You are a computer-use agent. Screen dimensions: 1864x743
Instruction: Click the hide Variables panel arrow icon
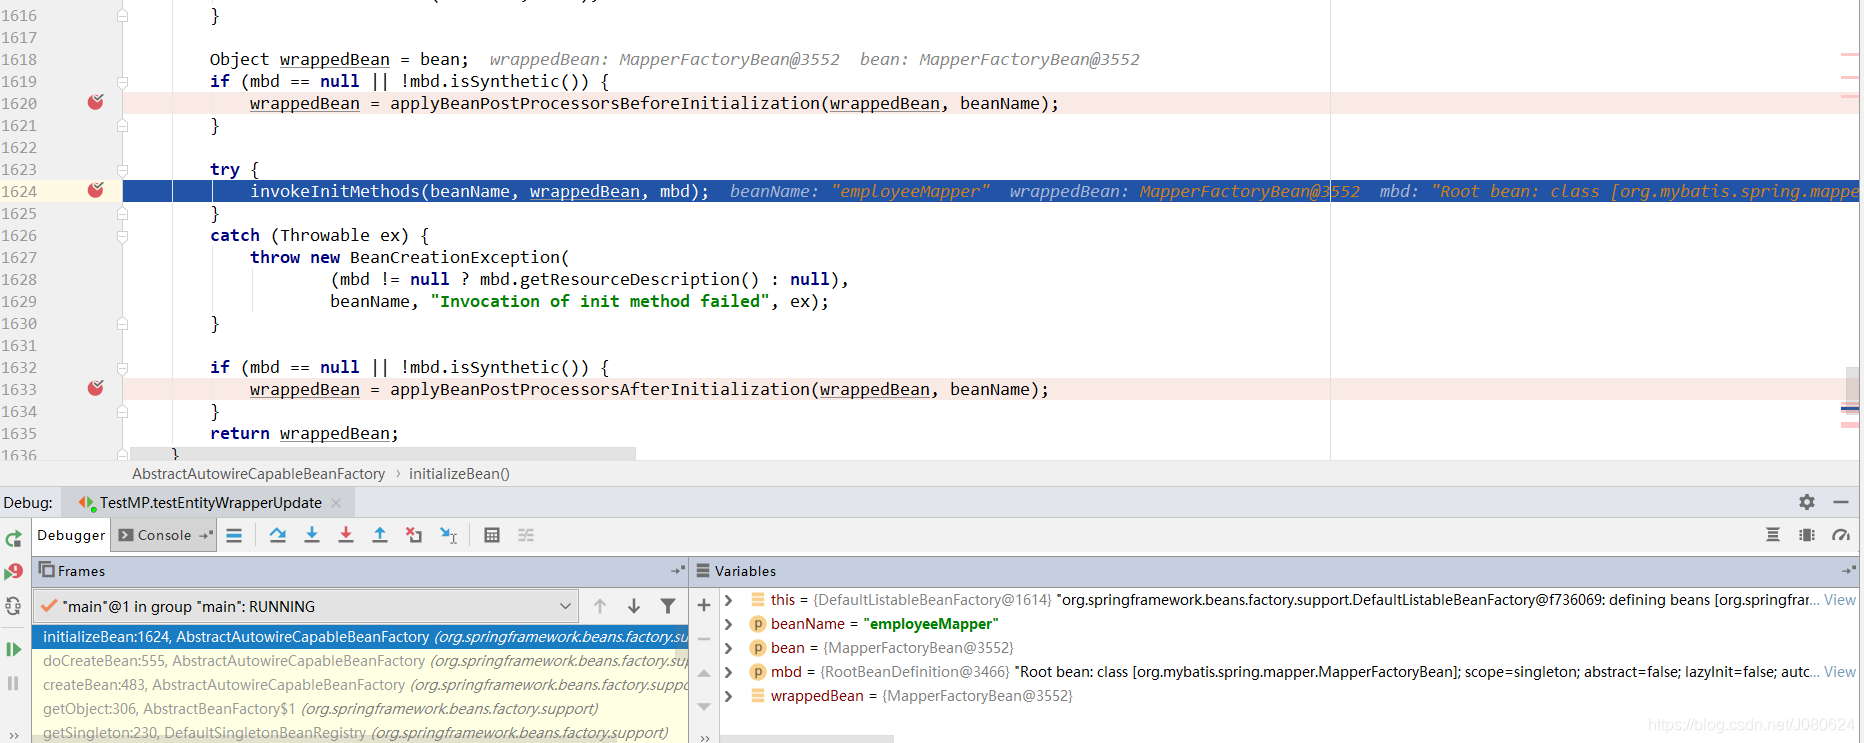[1849, 570]
